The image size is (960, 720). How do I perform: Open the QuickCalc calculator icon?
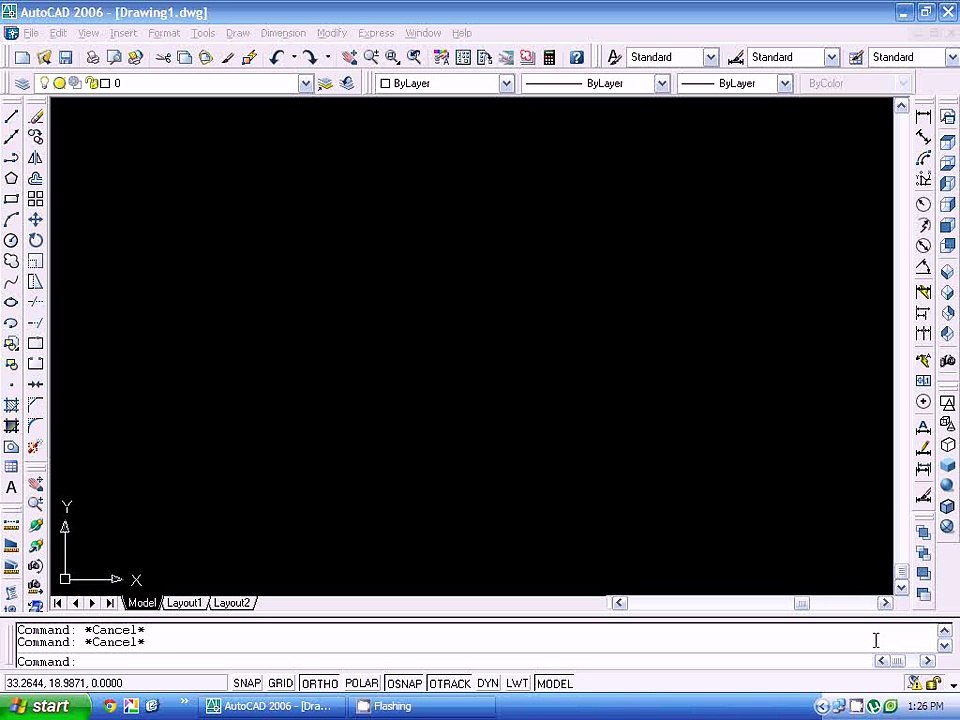(x=549, y=58)
